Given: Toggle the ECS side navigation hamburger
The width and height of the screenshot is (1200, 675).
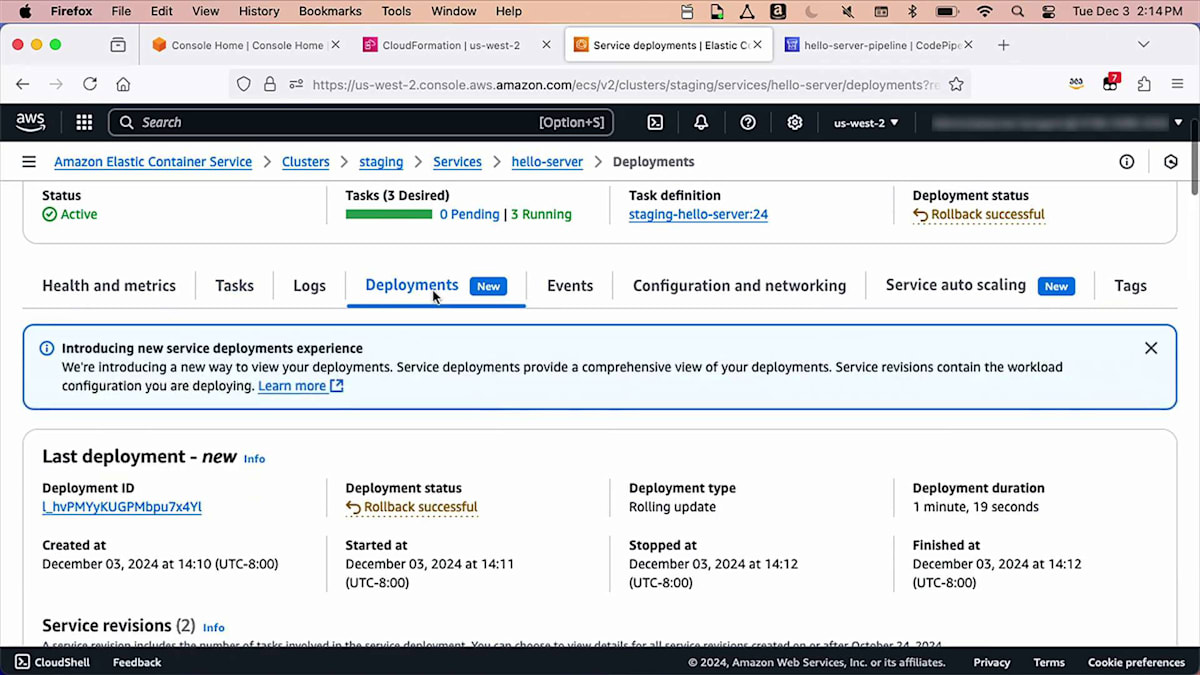Looking at the screenshot, I should point(29,162).
